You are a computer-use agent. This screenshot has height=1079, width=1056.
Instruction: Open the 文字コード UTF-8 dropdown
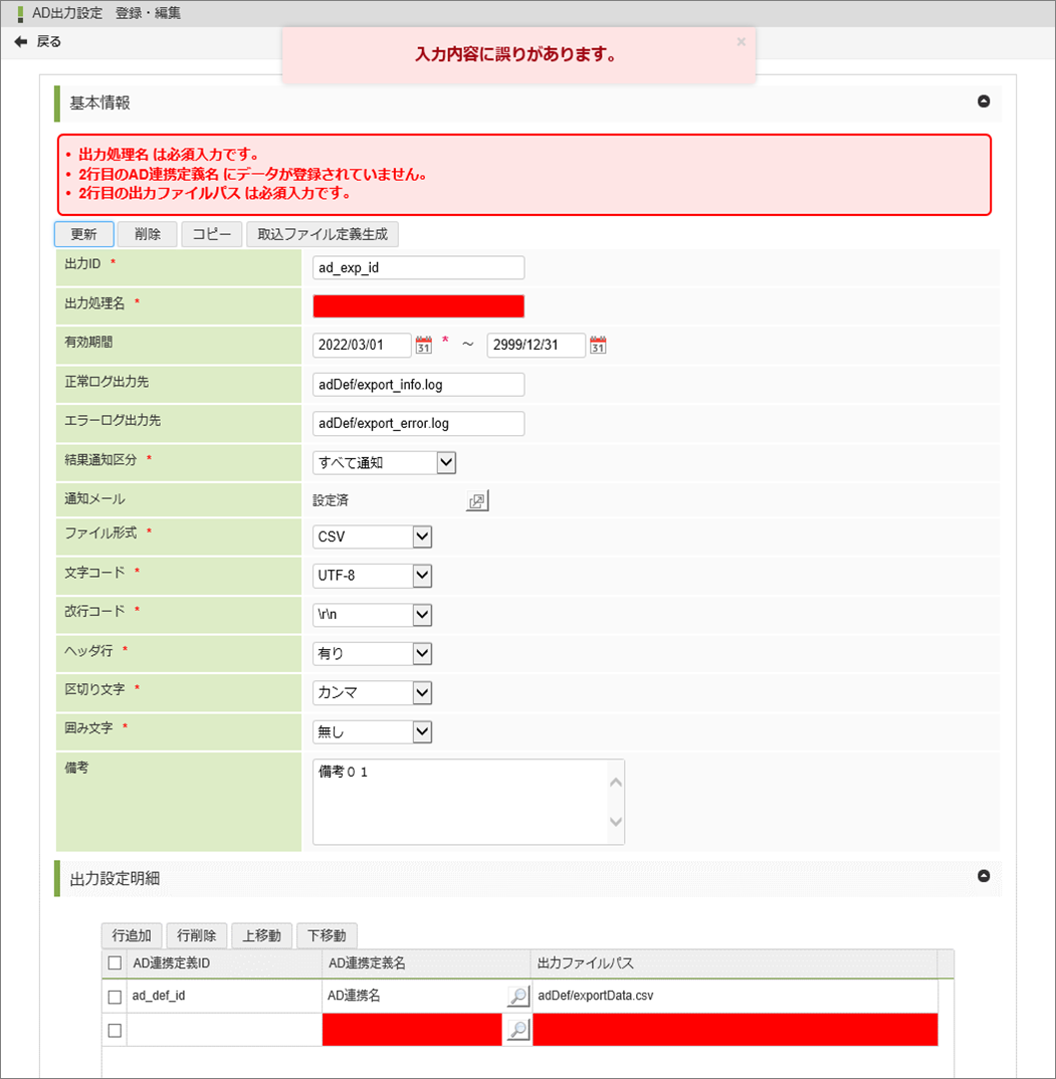(422, 576)
